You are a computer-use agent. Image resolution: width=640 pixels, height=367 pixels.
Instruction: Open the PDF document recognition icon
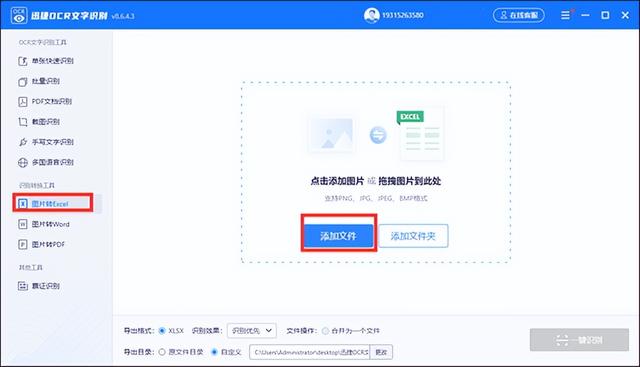tap(23, 102)
